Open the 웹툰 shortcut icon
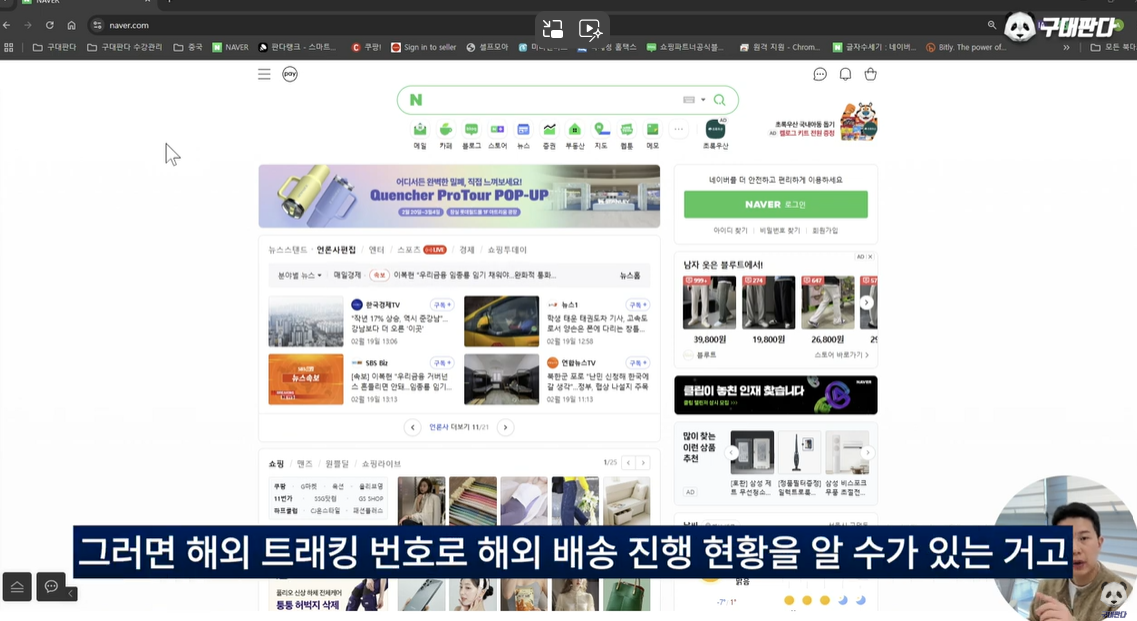Image resolution: width=1137 pixels, height=621 pixels. click(x=627, y=129)
